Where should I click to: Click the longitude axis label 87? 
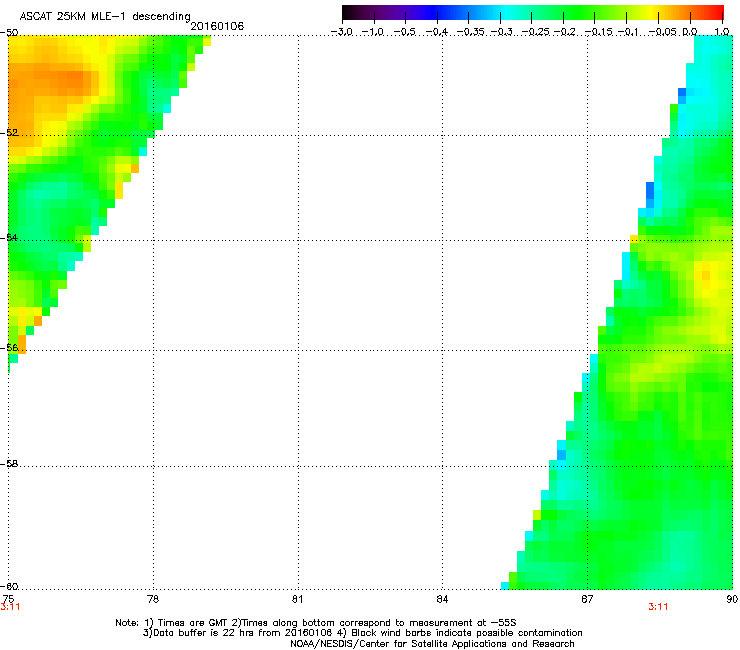587,599
